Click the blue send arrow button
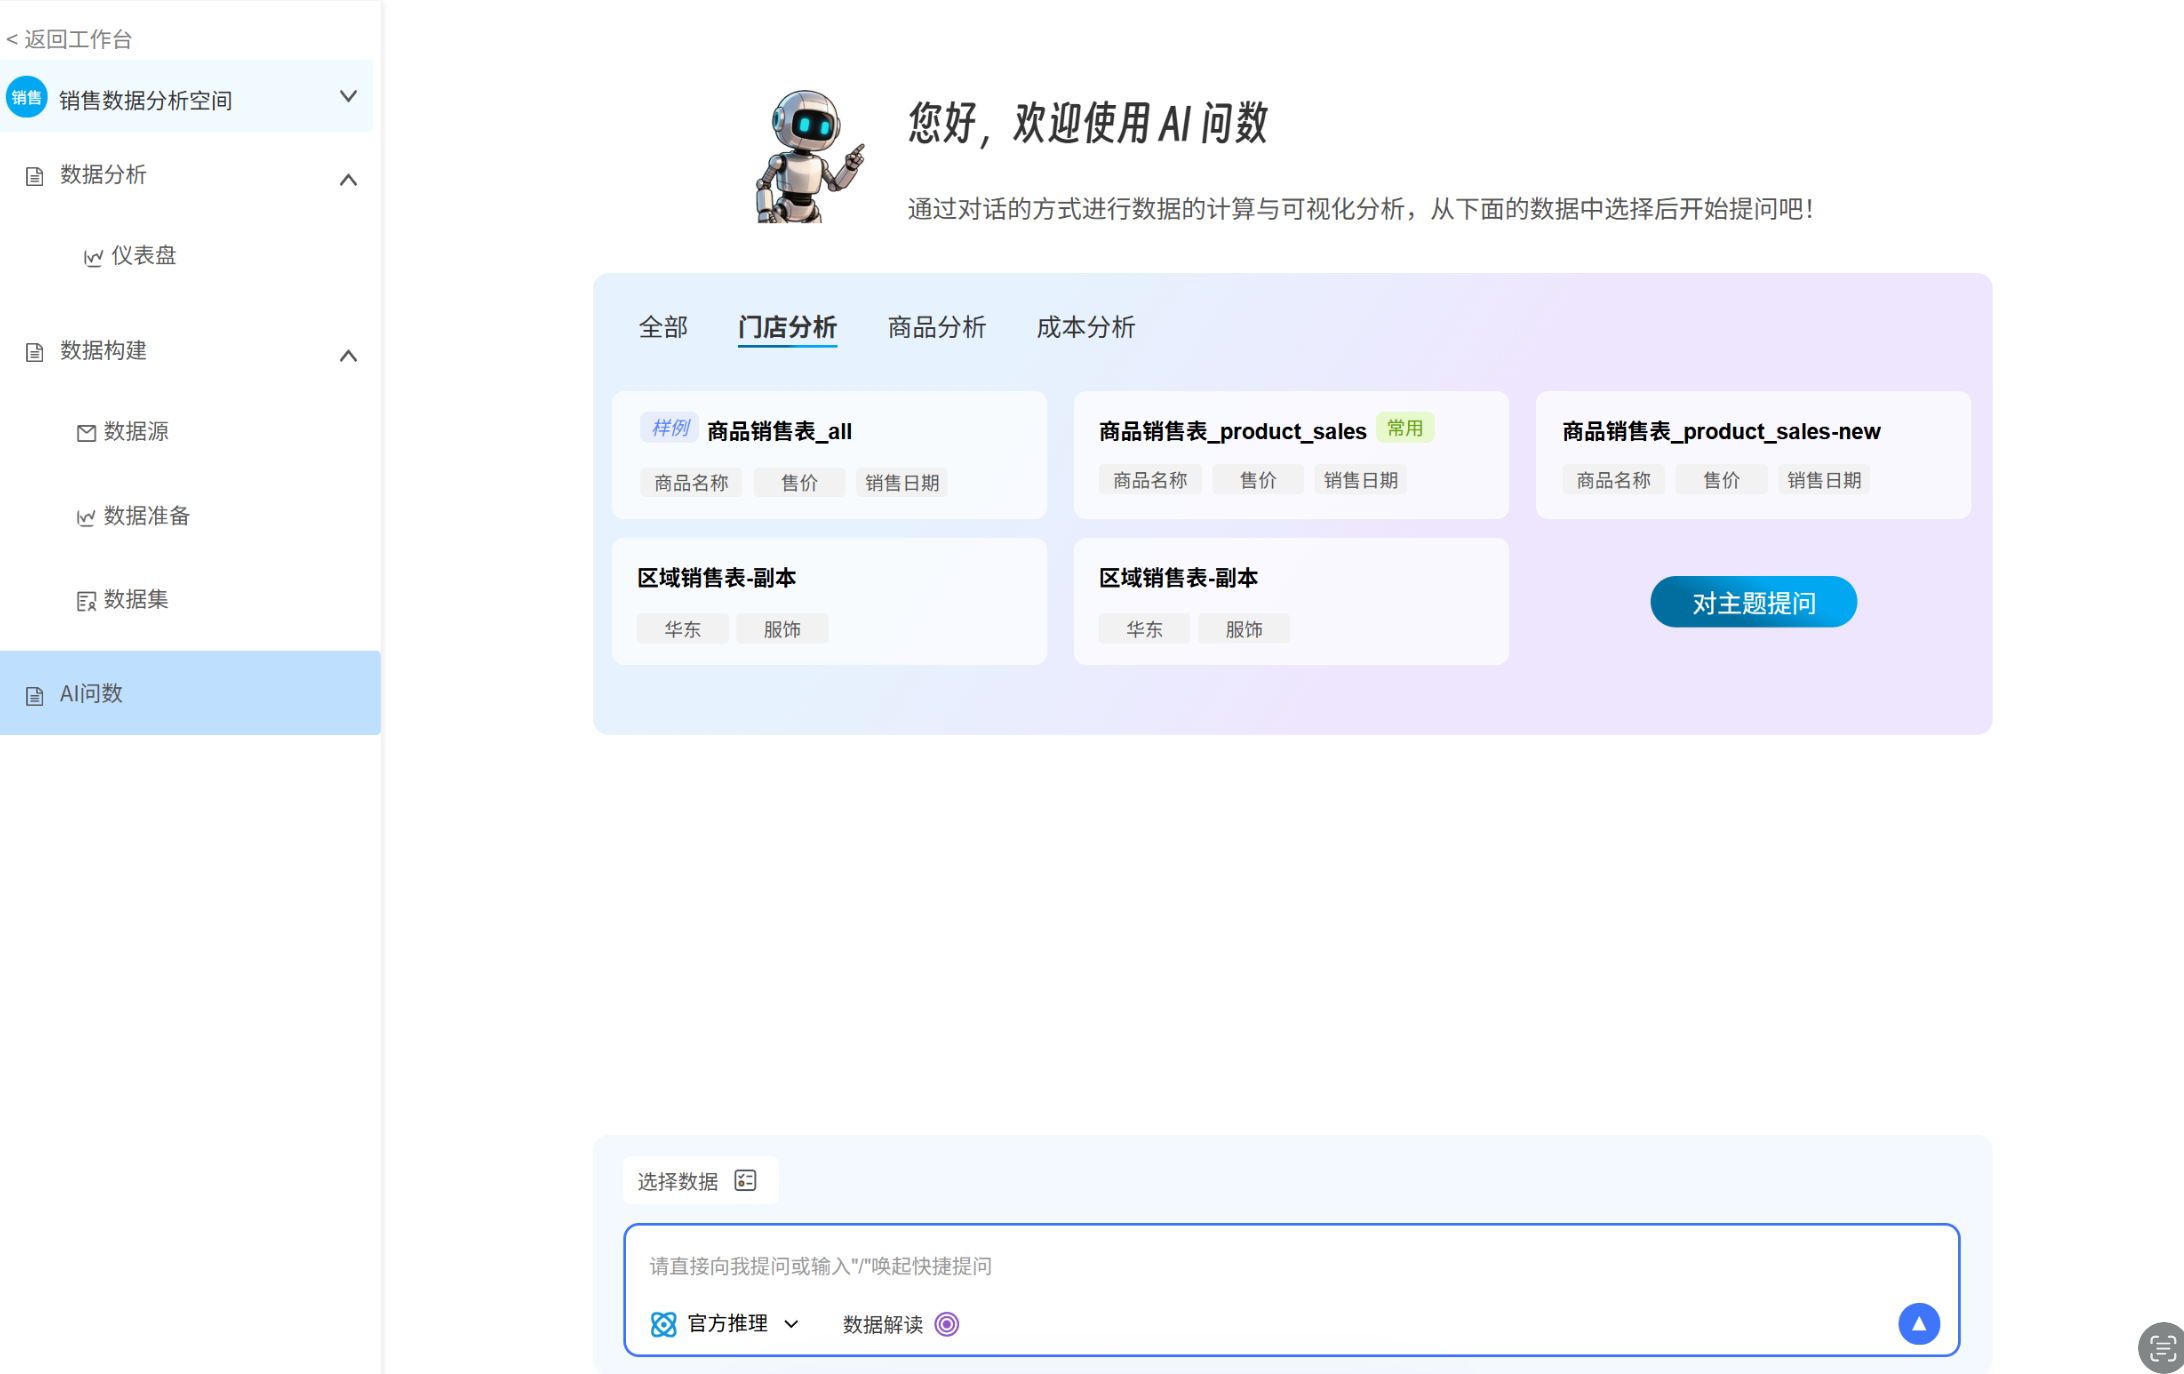The height and width of the screenshot is (1374, 2184). [x=1919, y=1324]
